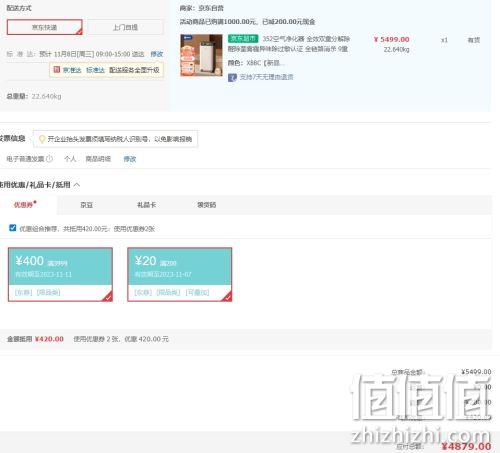Open 支持7天无理由退货 link
Viewport: 500px width, 453px height.
266,77
